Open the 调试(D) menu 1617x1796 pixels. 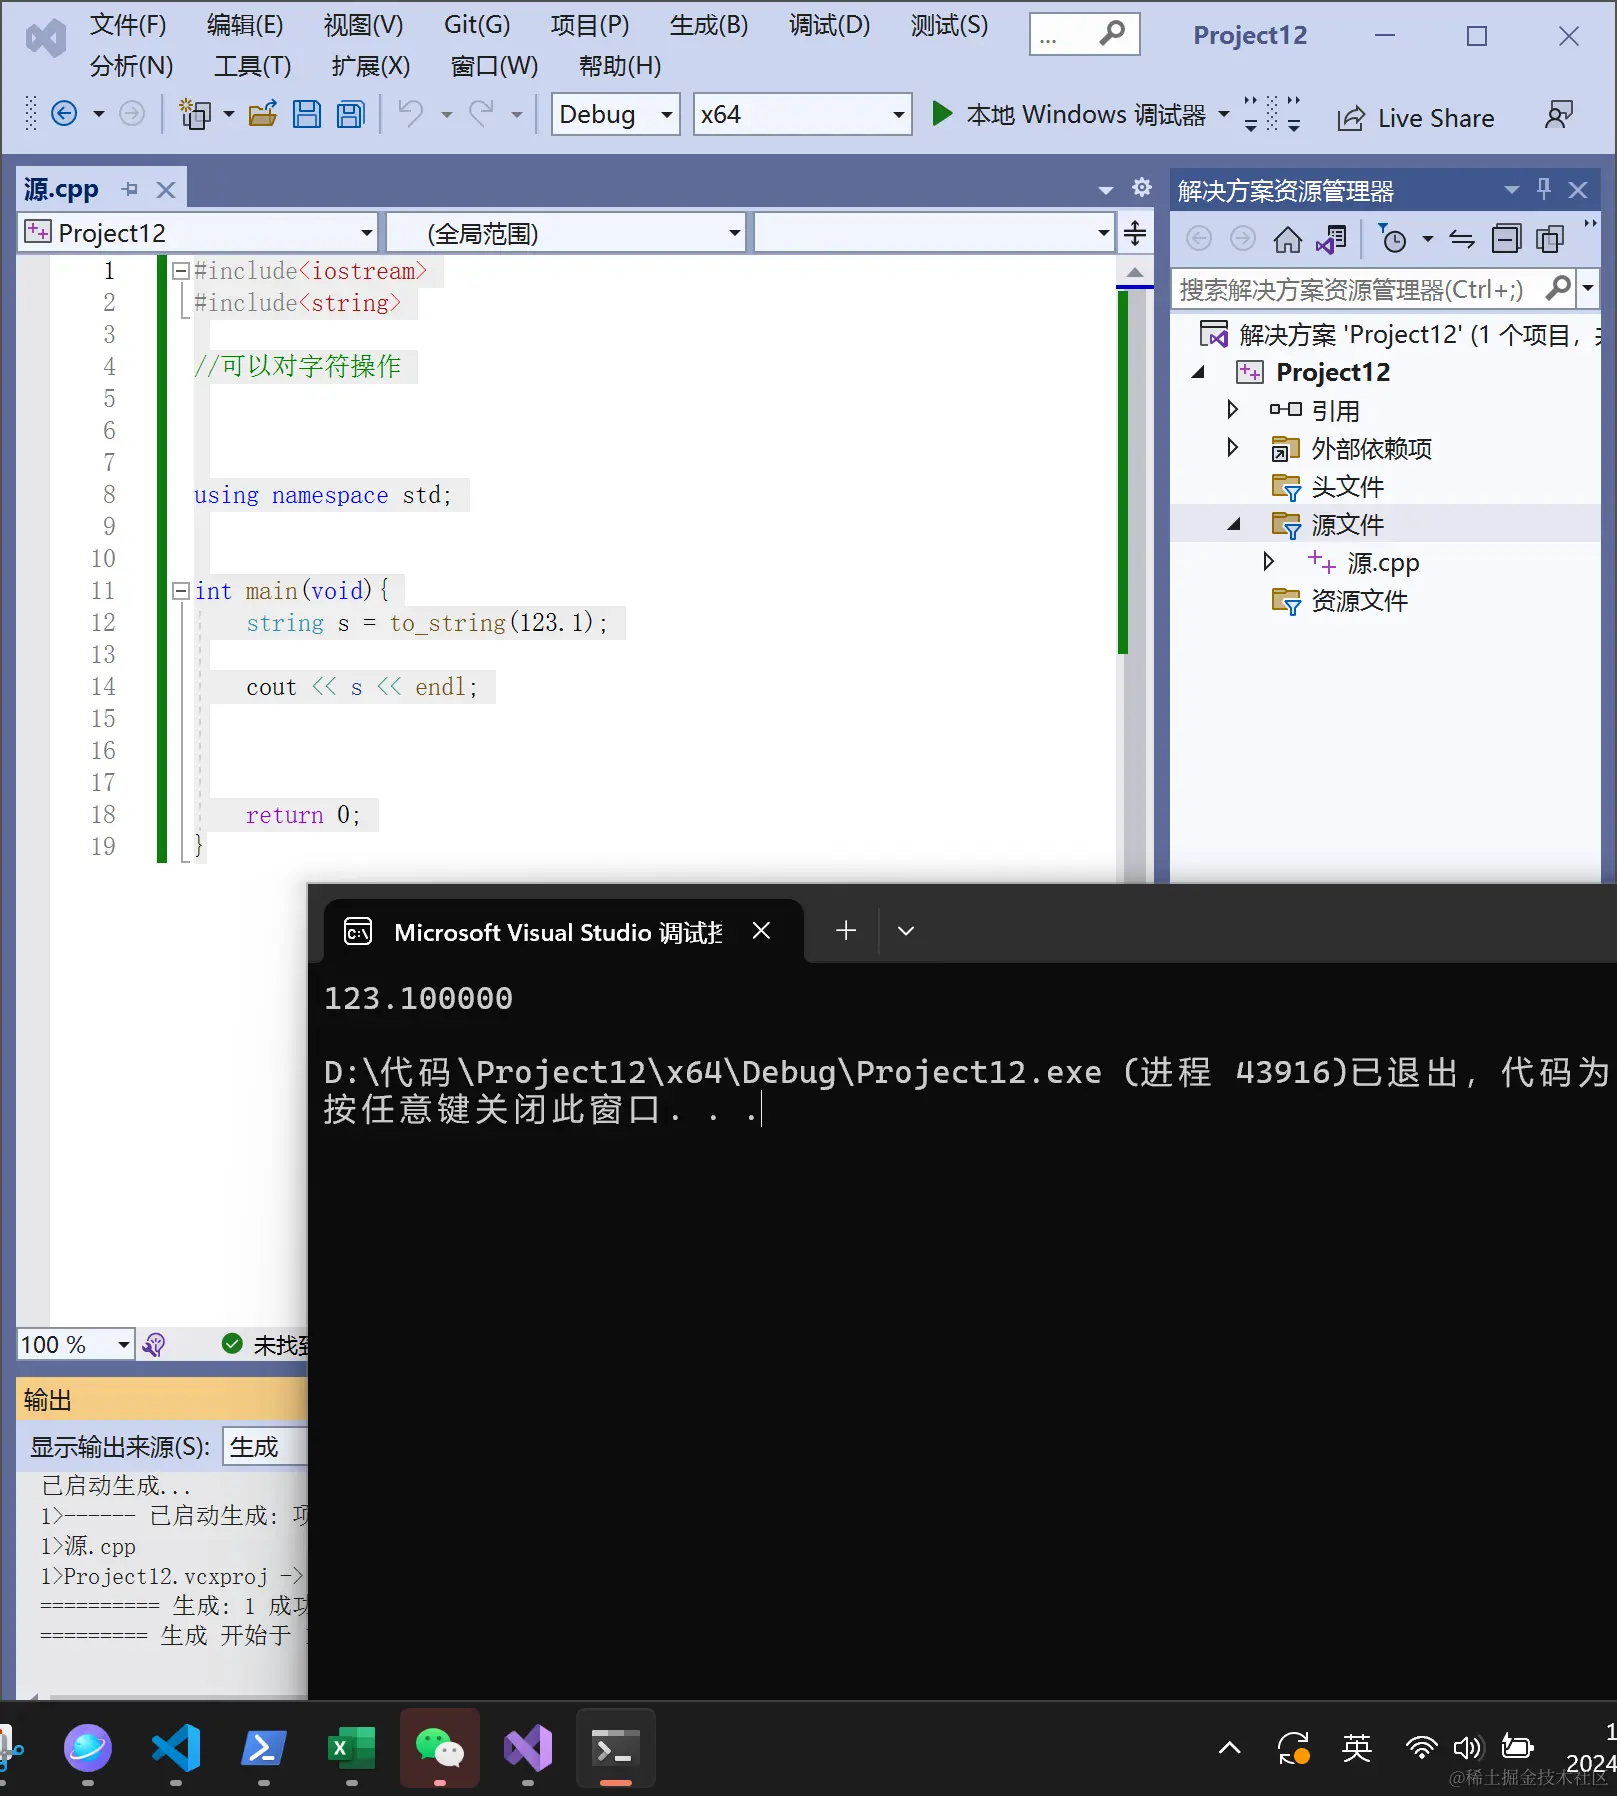[829, 24]
